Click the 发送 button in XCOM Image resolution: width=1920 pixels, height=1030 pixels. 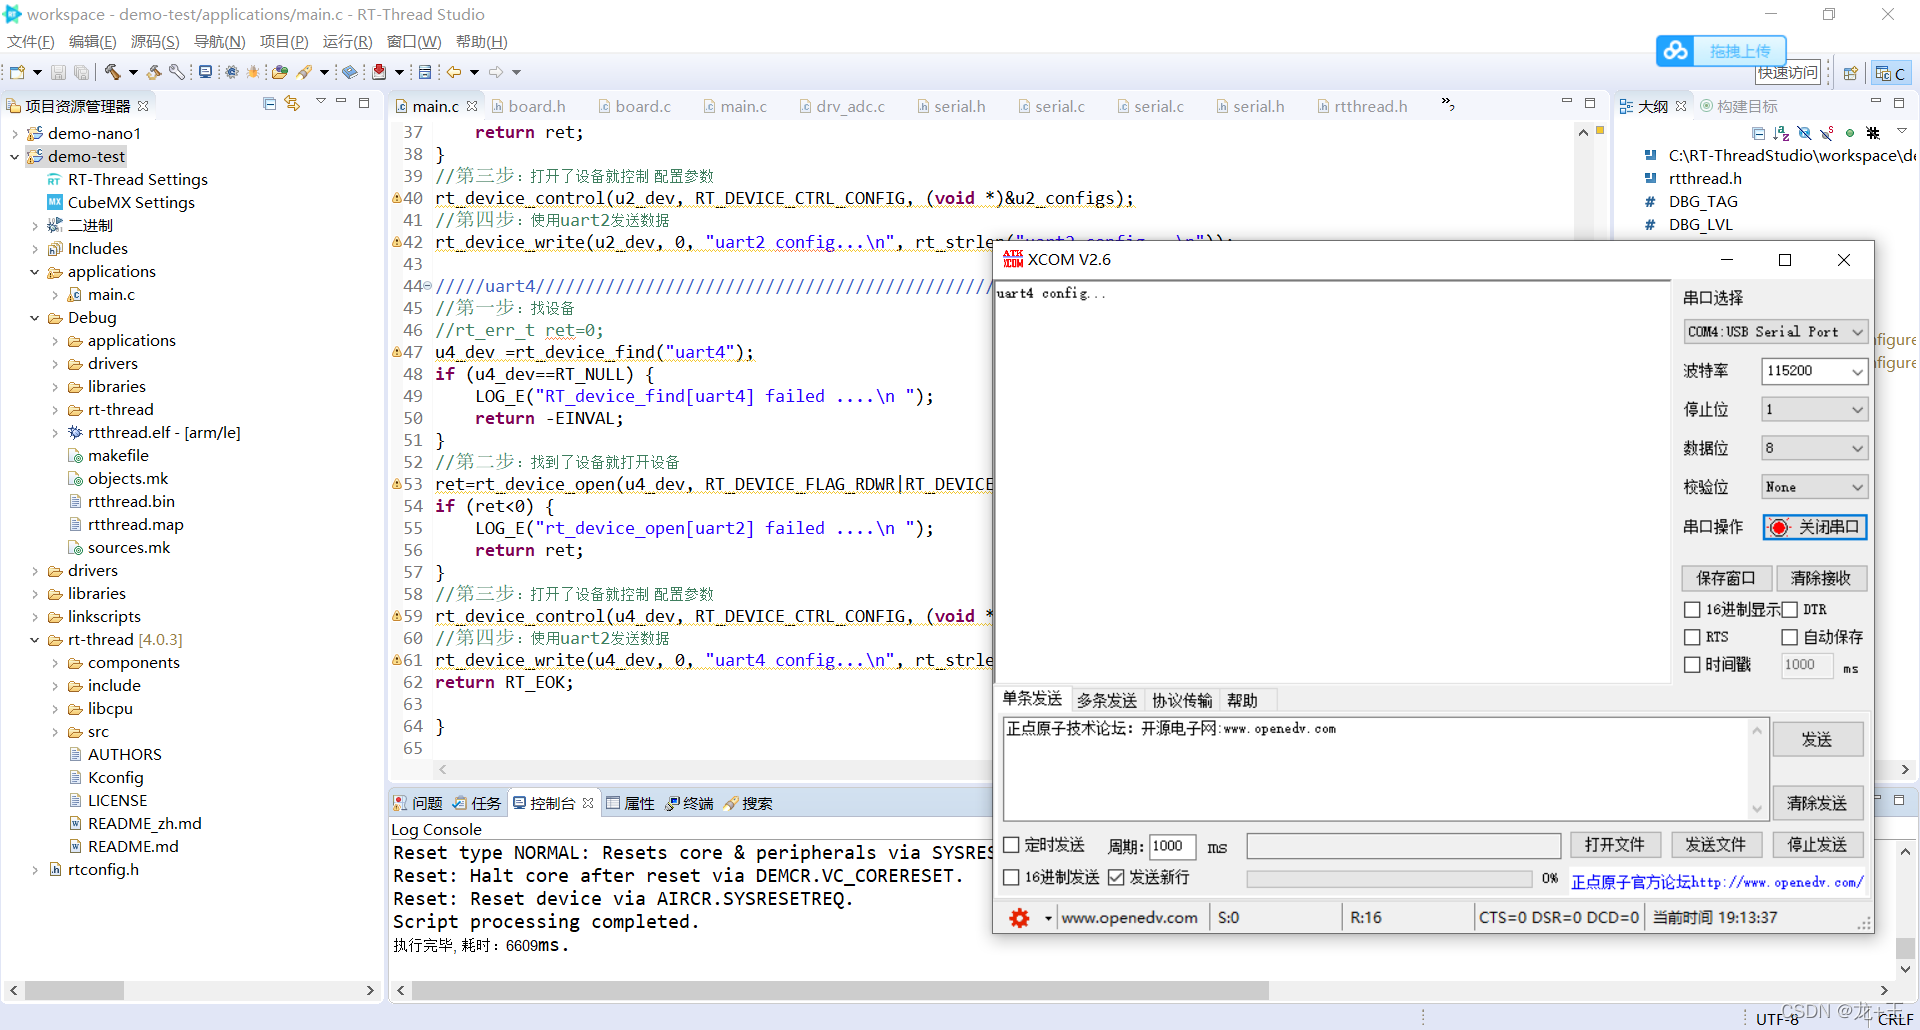pos(1817,739)
